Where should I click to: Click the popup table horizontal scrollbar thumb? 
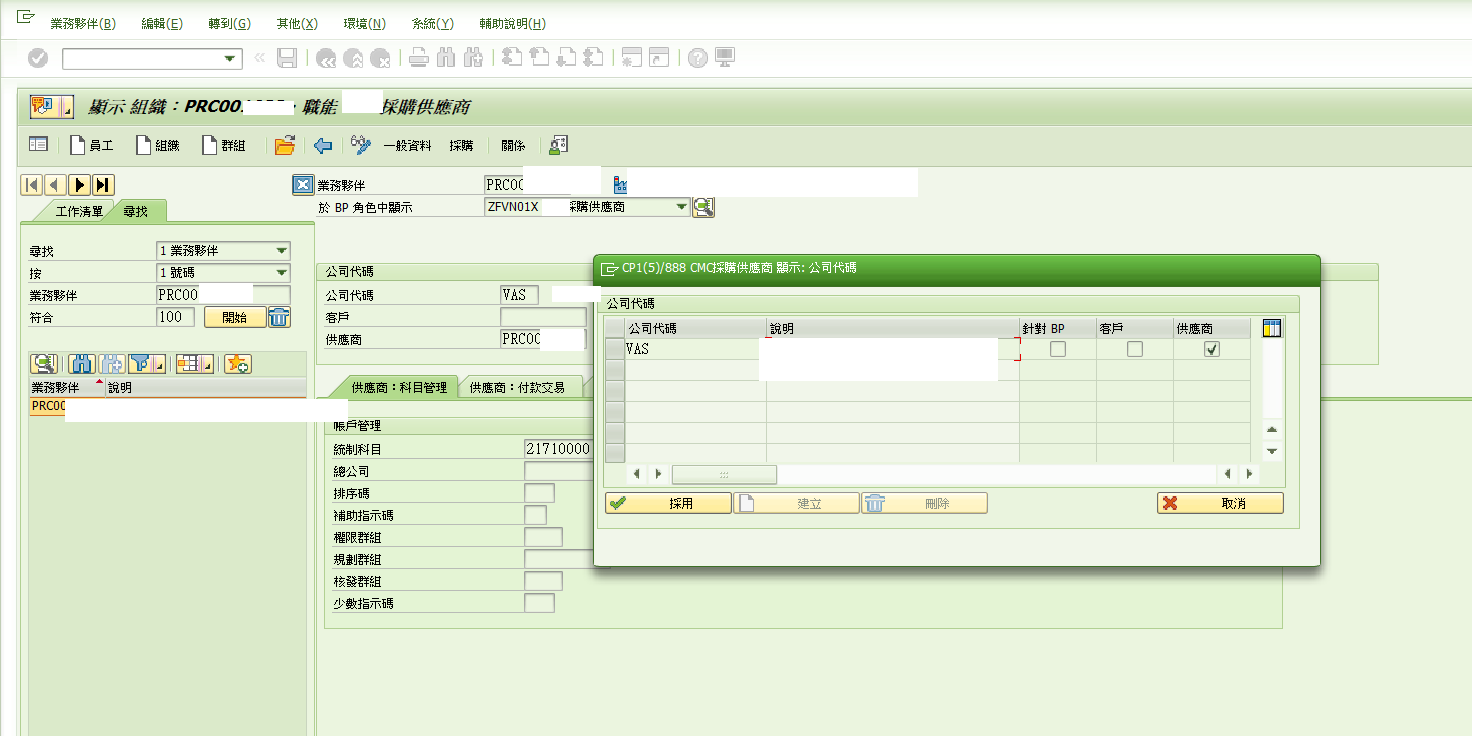pyautogui.click(x=724, y=474)
